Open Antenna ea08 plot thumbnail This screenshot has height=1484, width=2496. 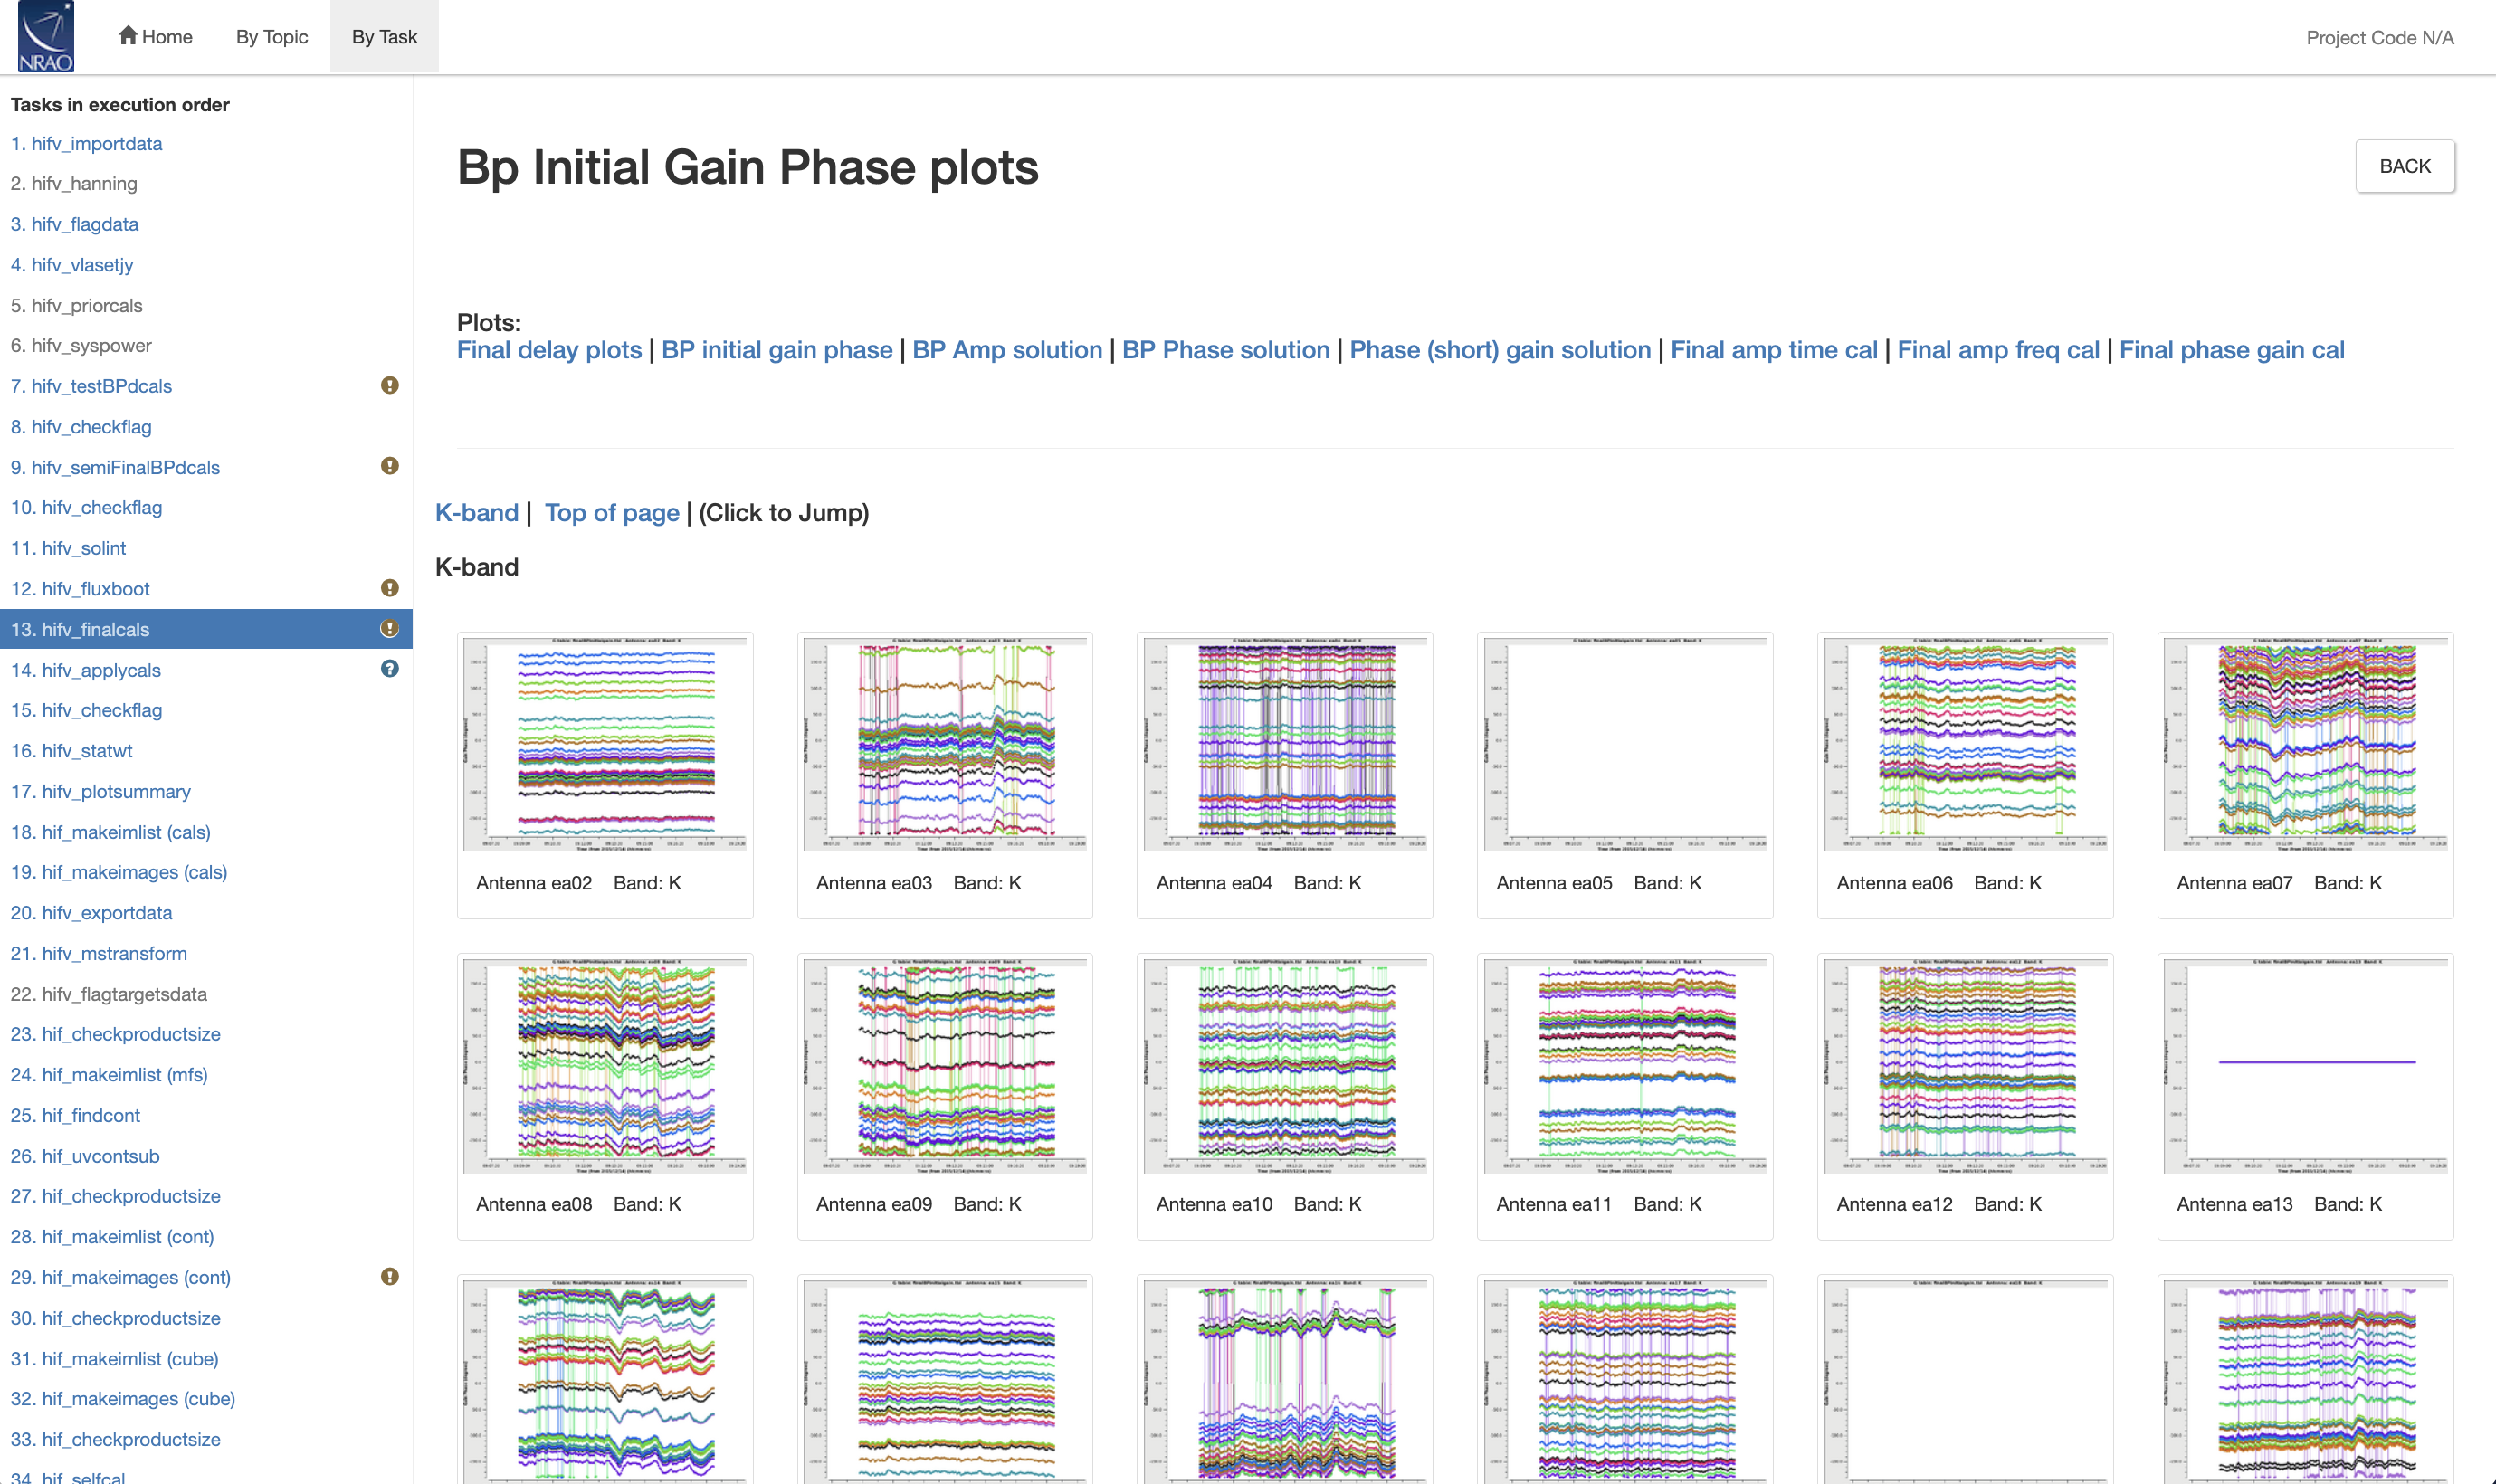605,1065
